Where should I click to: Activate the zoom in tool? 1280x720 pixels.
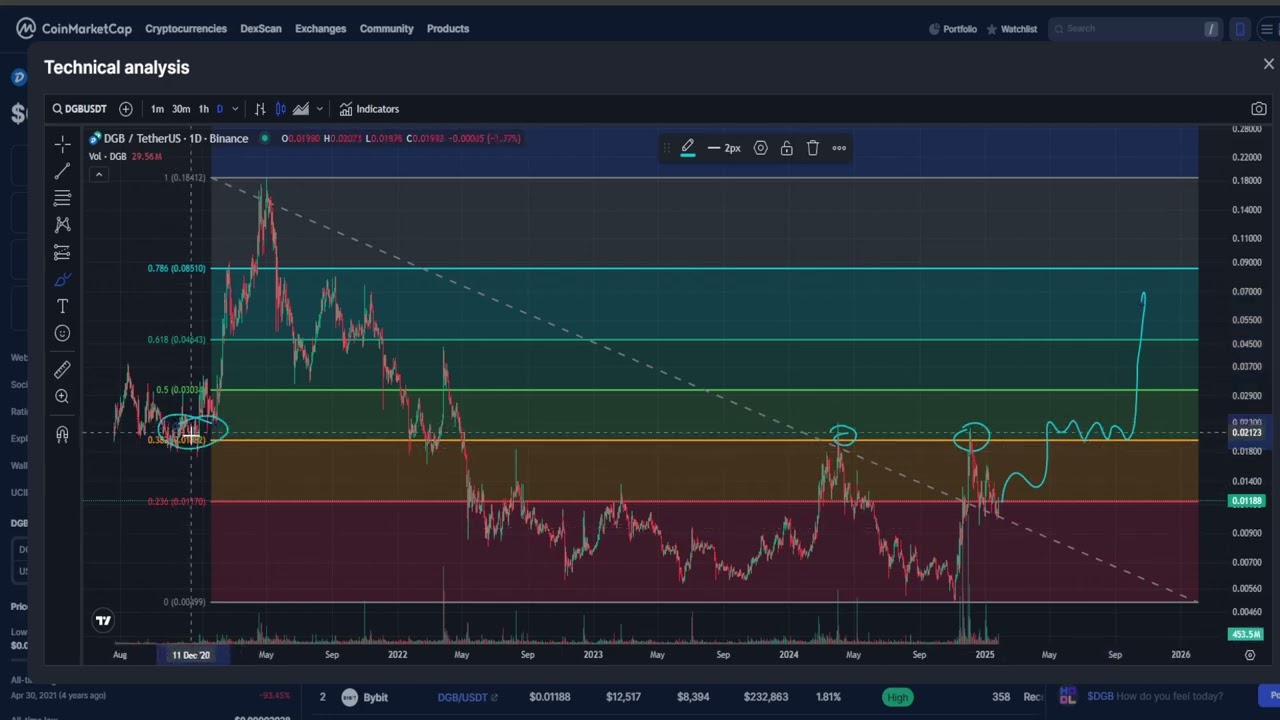(62, 397)
